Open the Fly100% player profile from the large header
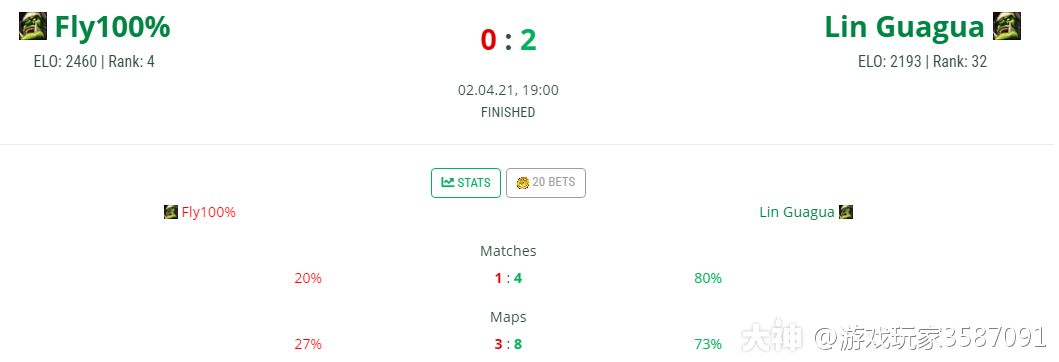Viewport: 1059px width, 362px height. 112,27
